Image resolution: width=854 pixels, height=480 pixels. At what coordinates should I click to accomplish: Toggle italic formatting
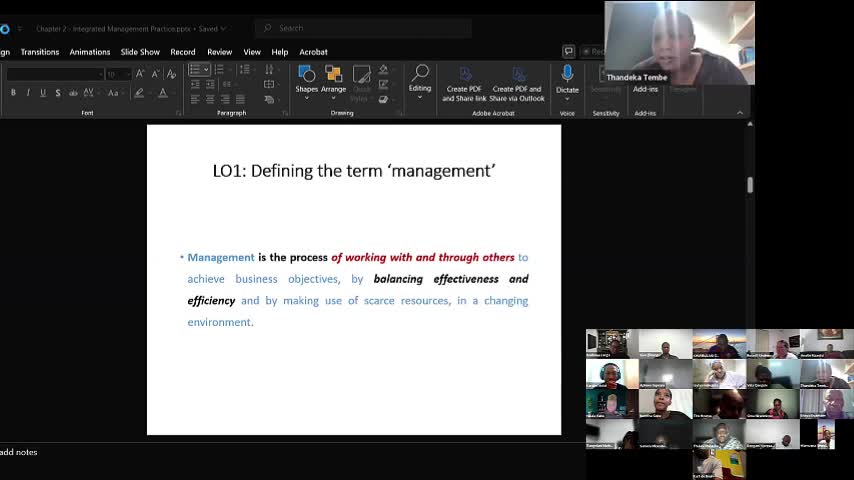pos(28,93)
